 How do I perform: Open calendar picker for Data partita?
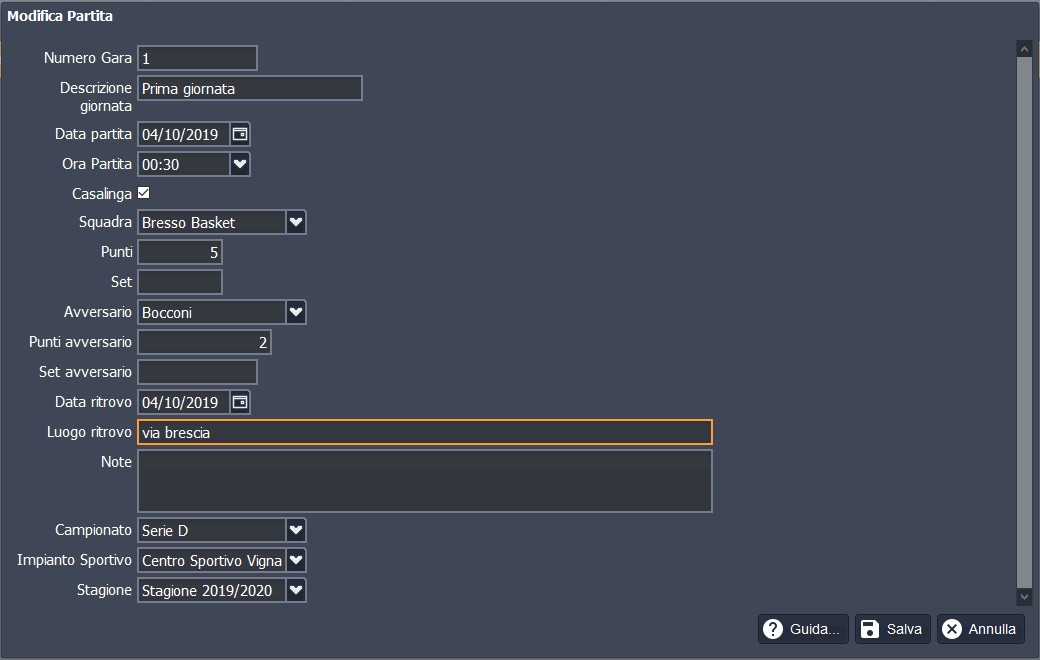[x=239, y=133]
